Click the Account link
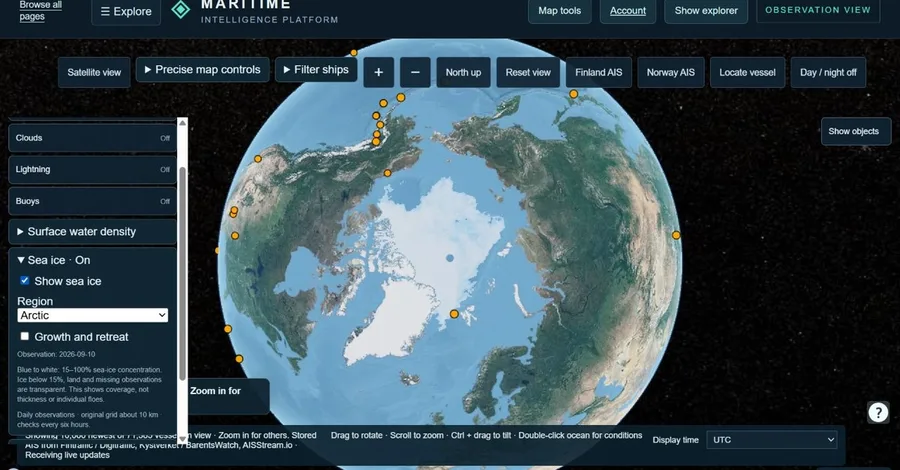This screenshot has width=900, height=470. 628,11
